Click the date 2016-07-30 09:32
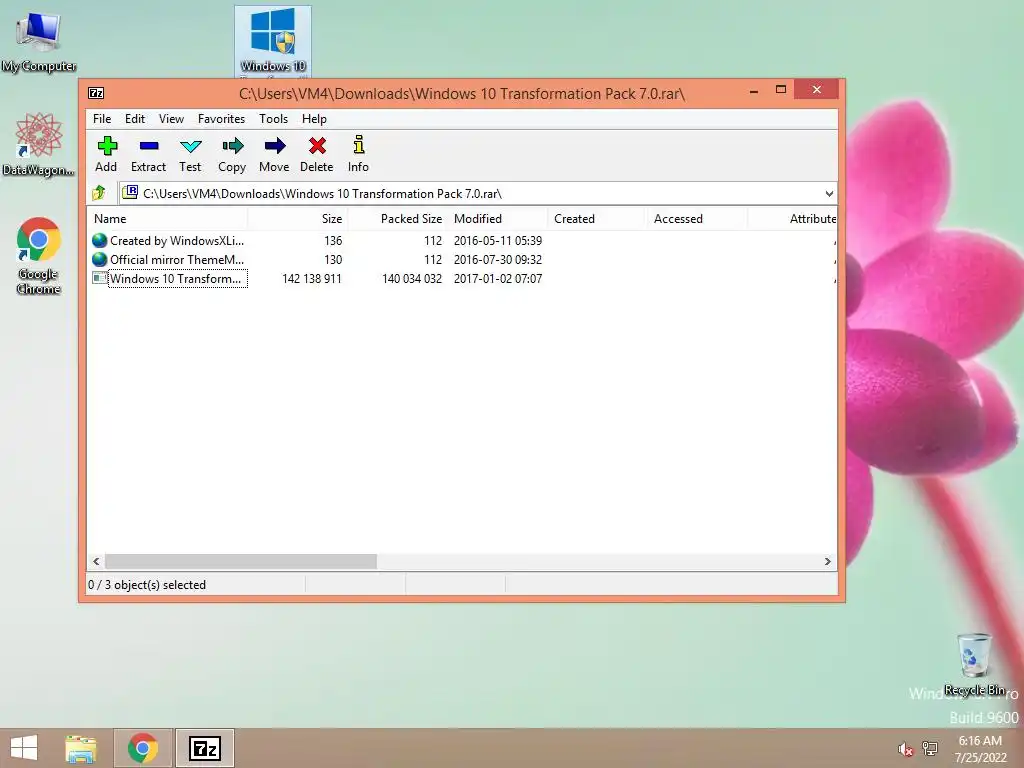 (498, 259)
